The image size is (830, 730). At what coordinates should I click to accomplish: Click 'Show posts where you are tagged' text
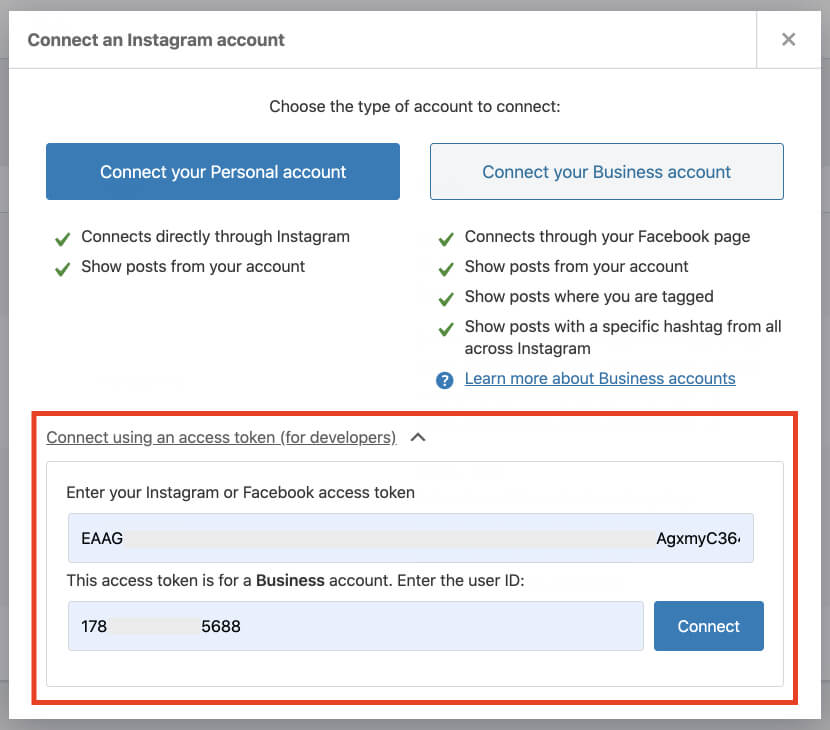coord(589,296)
